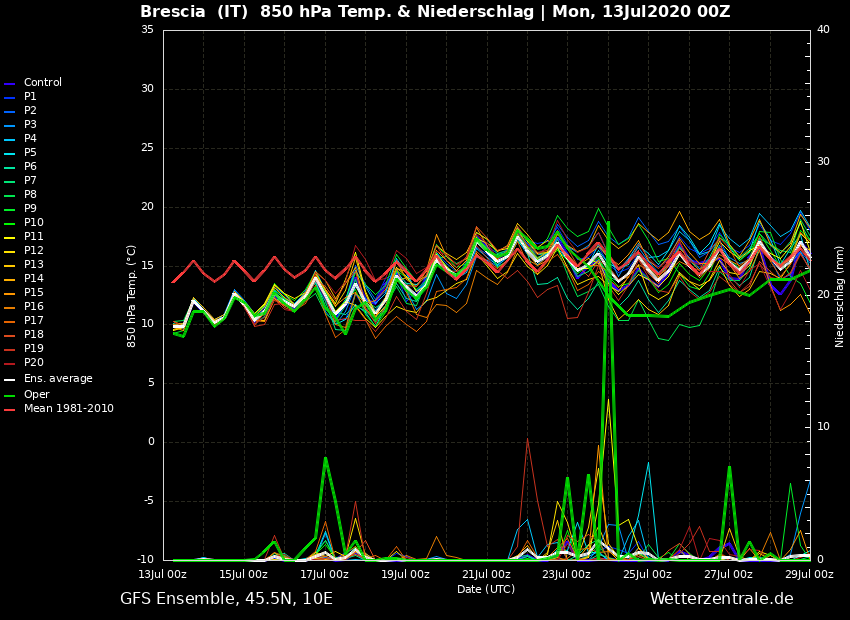Select the "Ens. average" legend label
This screenshot has height=620, width=850.
coord(58,379)
